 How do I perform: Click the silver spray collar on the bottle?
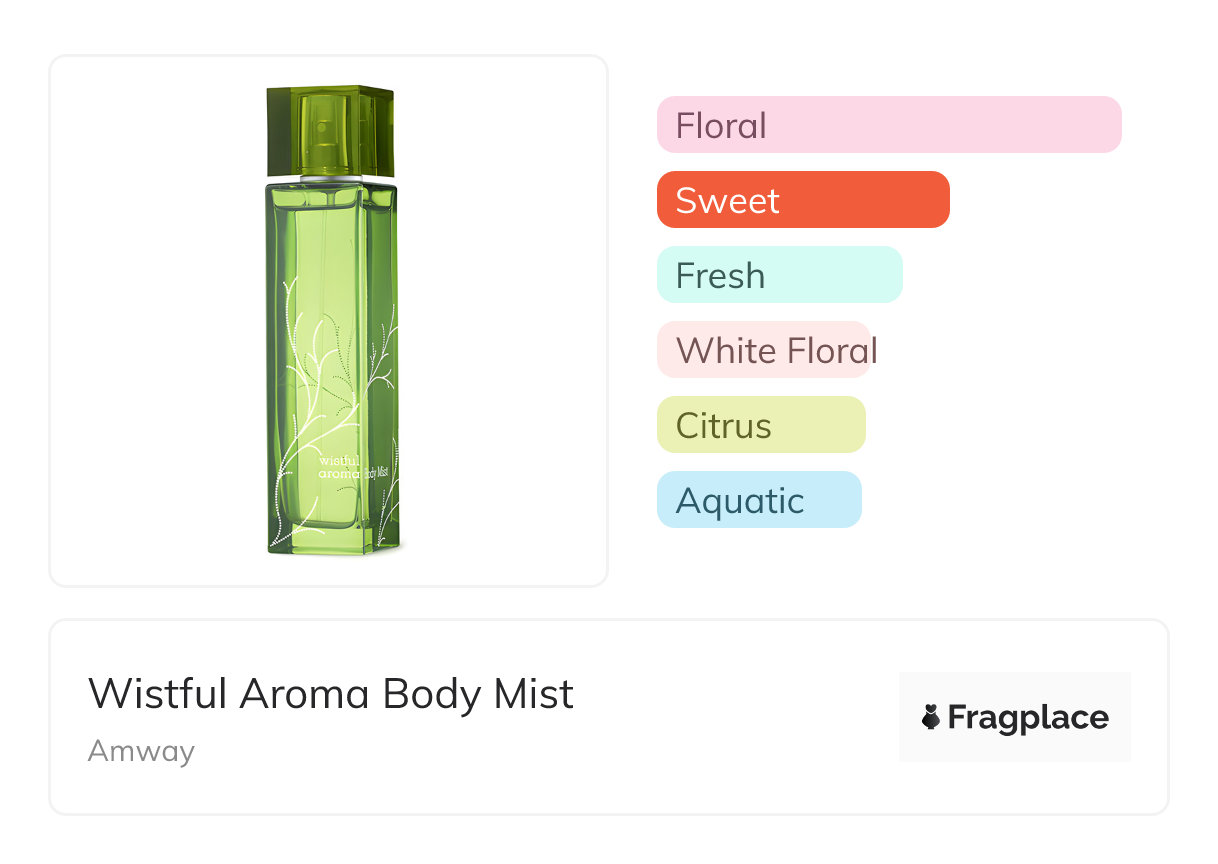pyautogui.click(x=331, y=179)
